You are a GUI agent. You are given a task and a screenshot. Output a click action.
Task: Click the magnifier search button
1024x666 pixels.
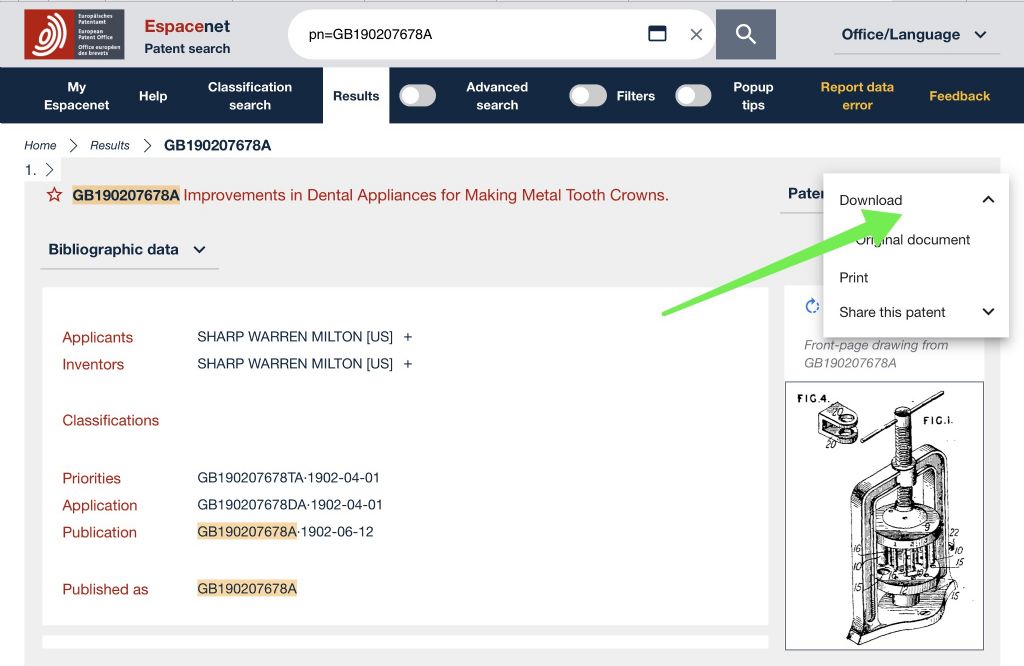coord(746,34)
